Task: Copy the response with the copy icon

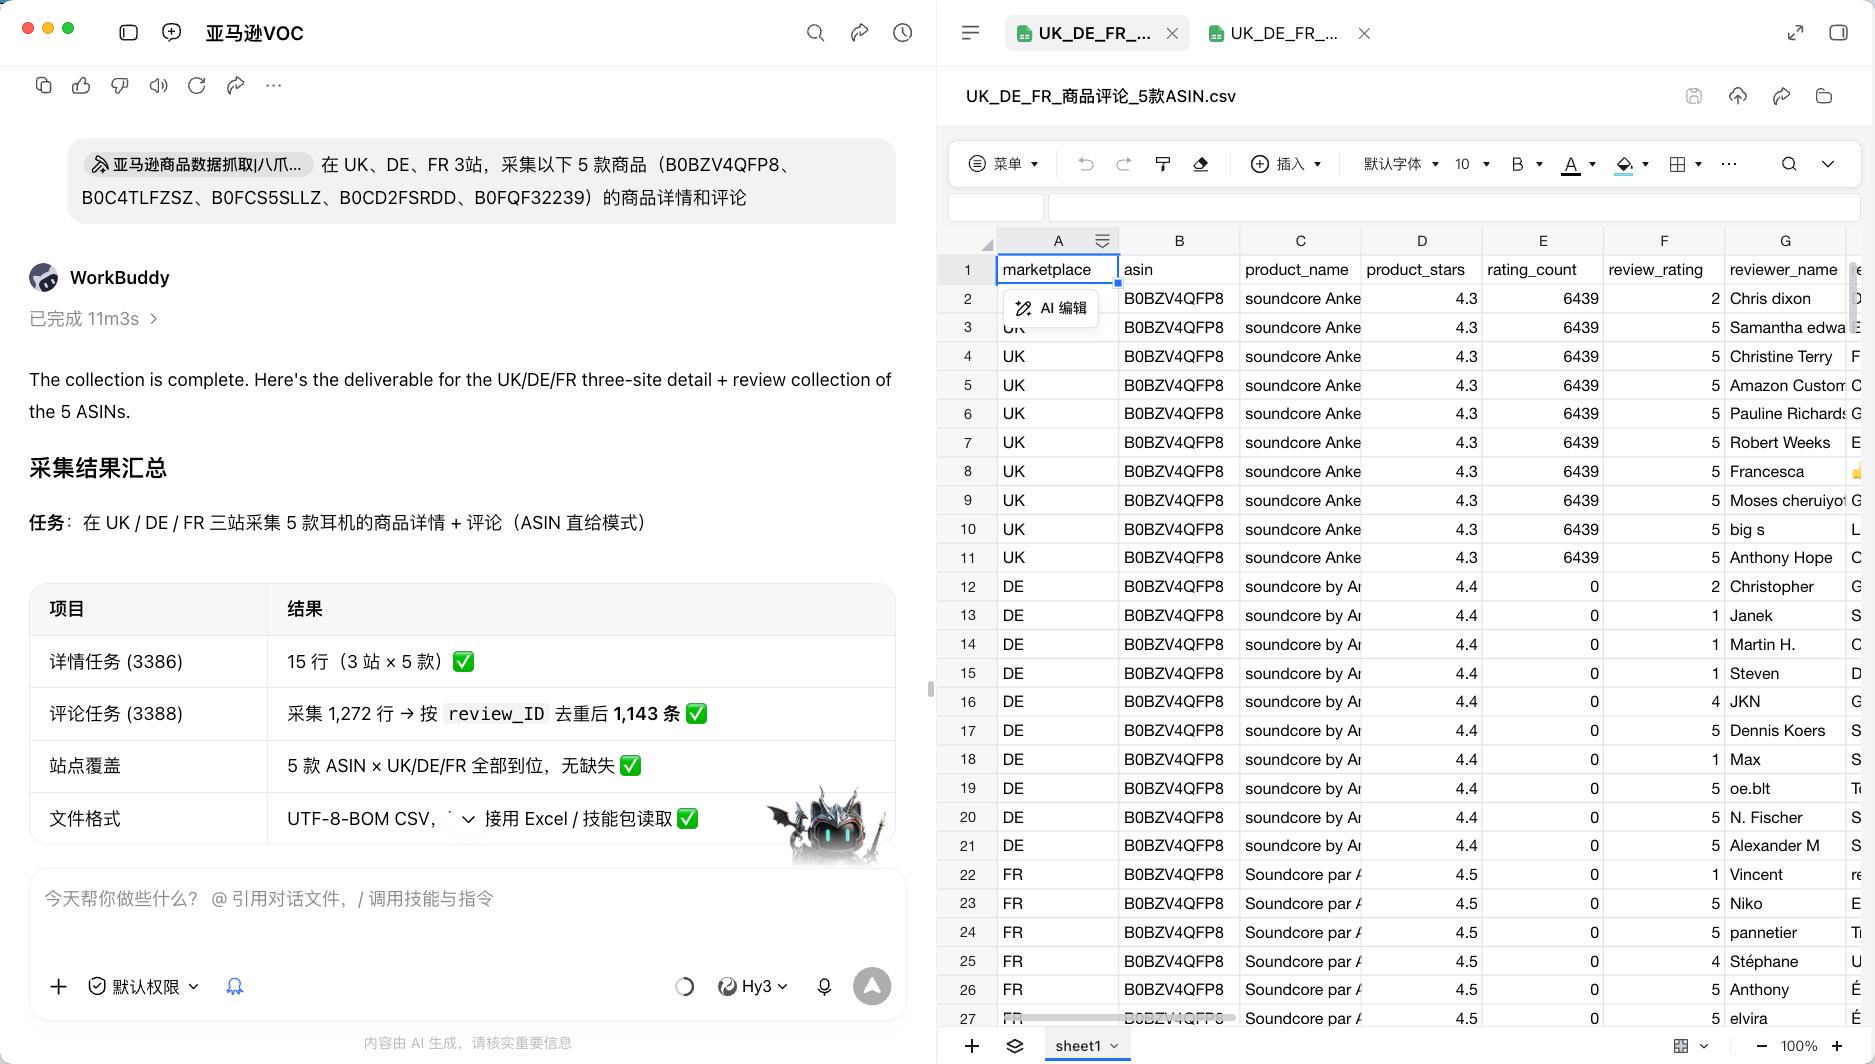Action: pos(43,86)
